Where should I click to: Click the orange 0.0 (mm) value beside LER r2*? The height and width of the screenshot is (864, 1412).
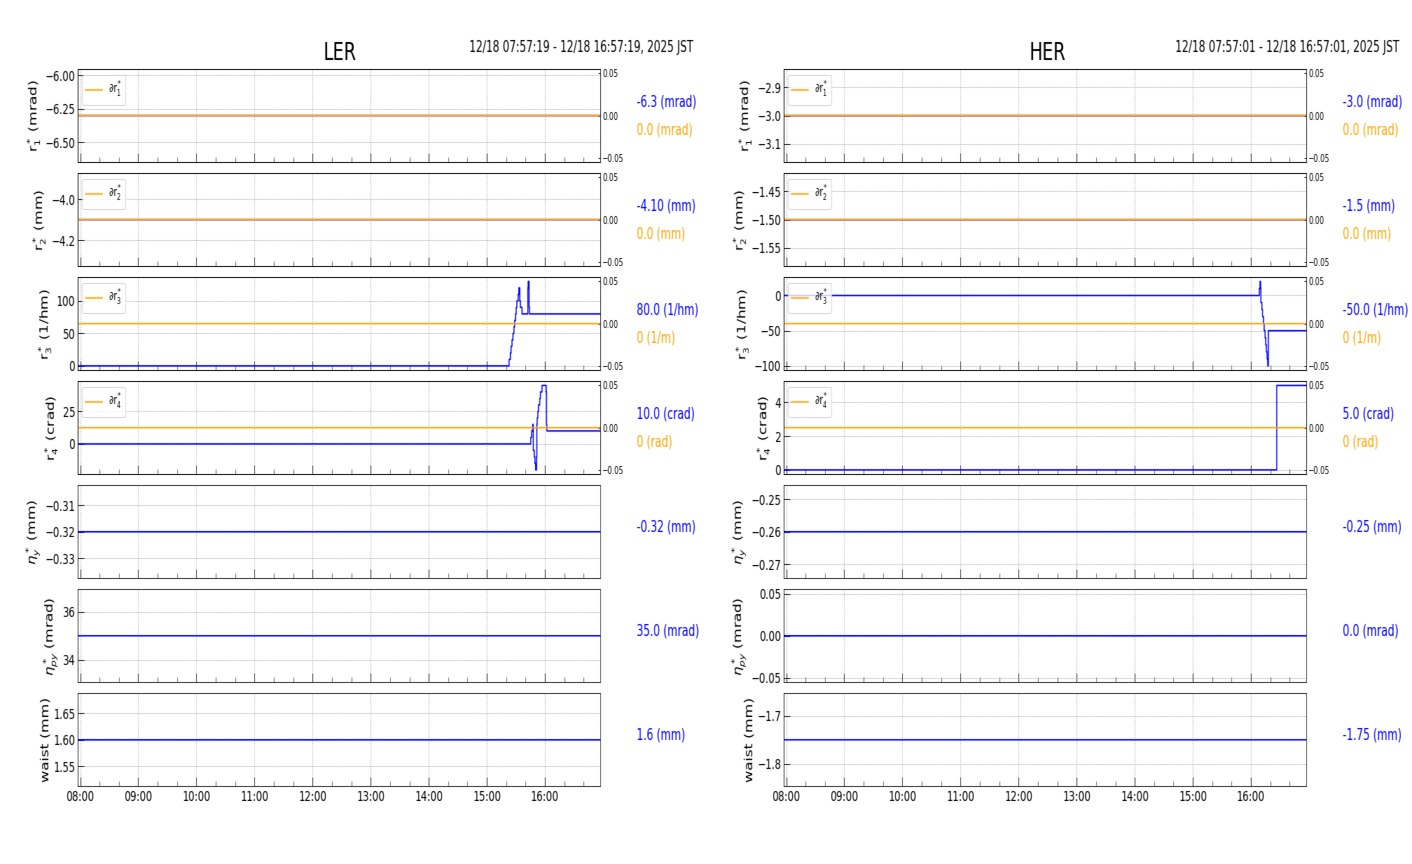tap(661, 234)
